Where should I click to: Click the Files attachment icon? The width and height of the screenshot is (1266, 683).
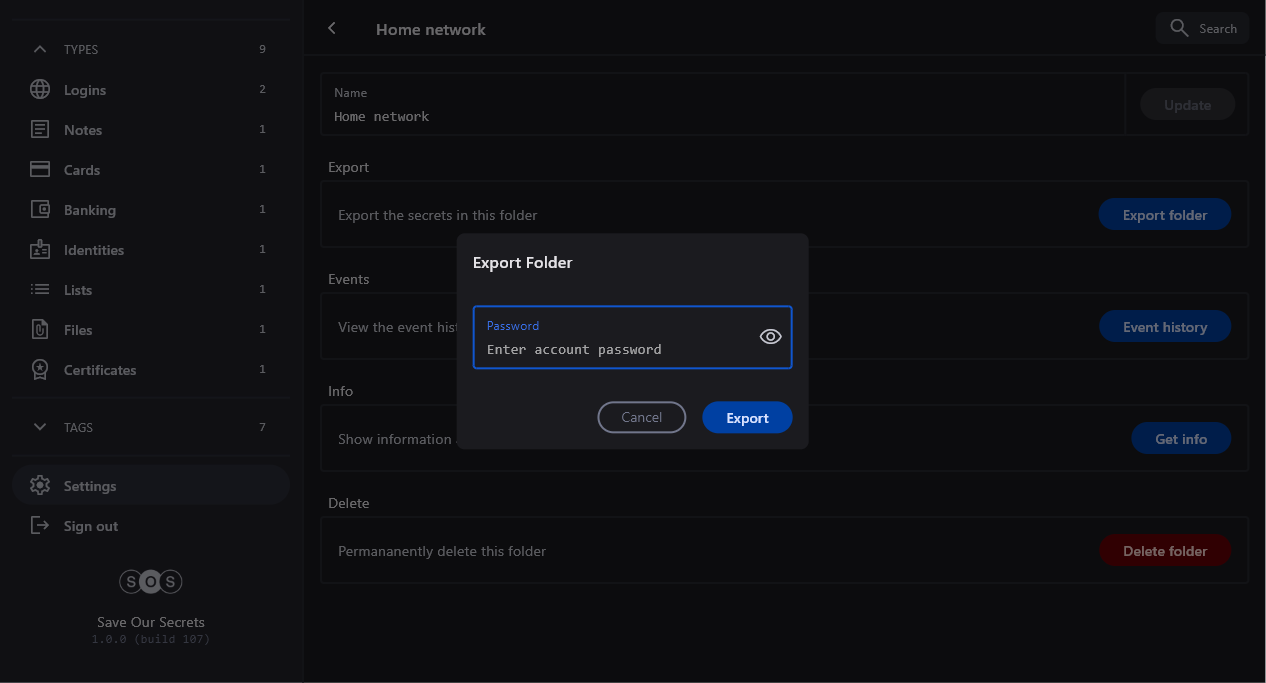coord(40,330)
